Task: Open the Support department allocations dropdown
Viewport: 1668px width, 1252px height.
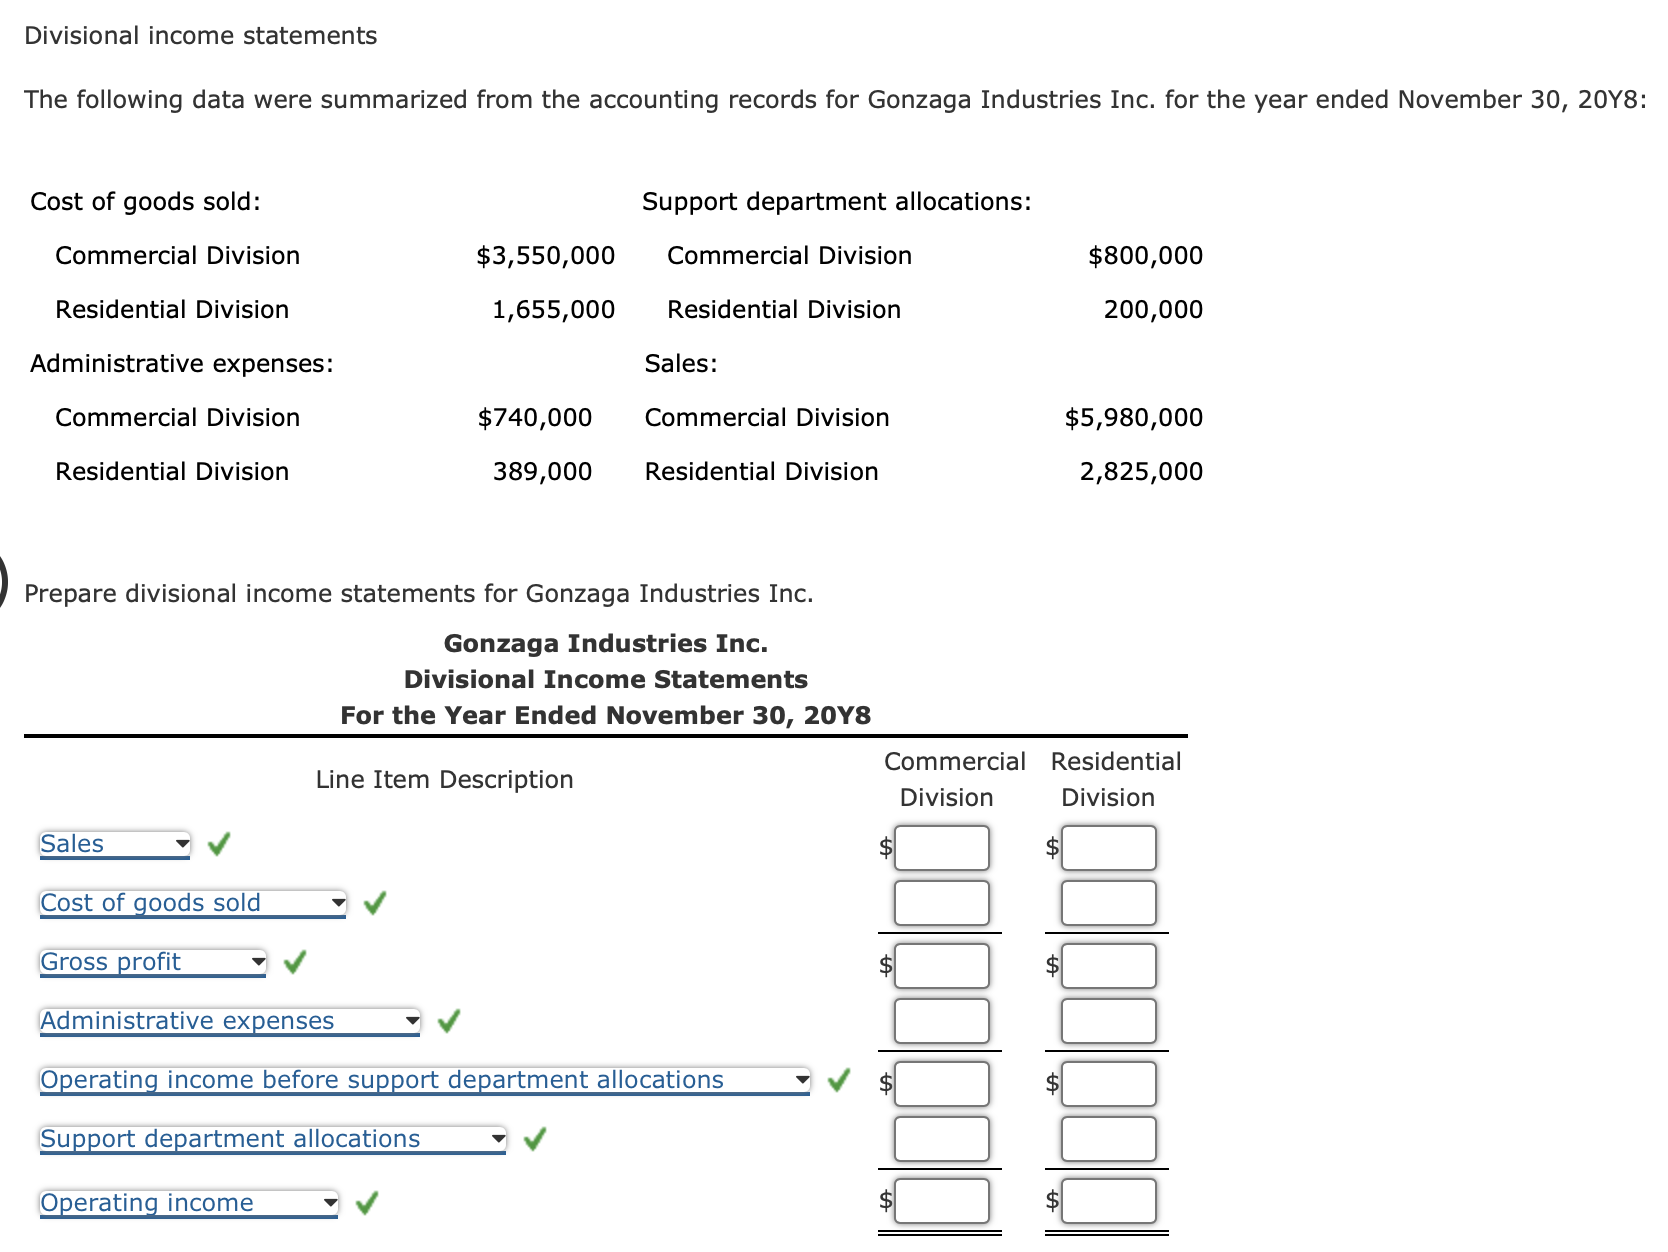Action: [x=499, y=1138]
